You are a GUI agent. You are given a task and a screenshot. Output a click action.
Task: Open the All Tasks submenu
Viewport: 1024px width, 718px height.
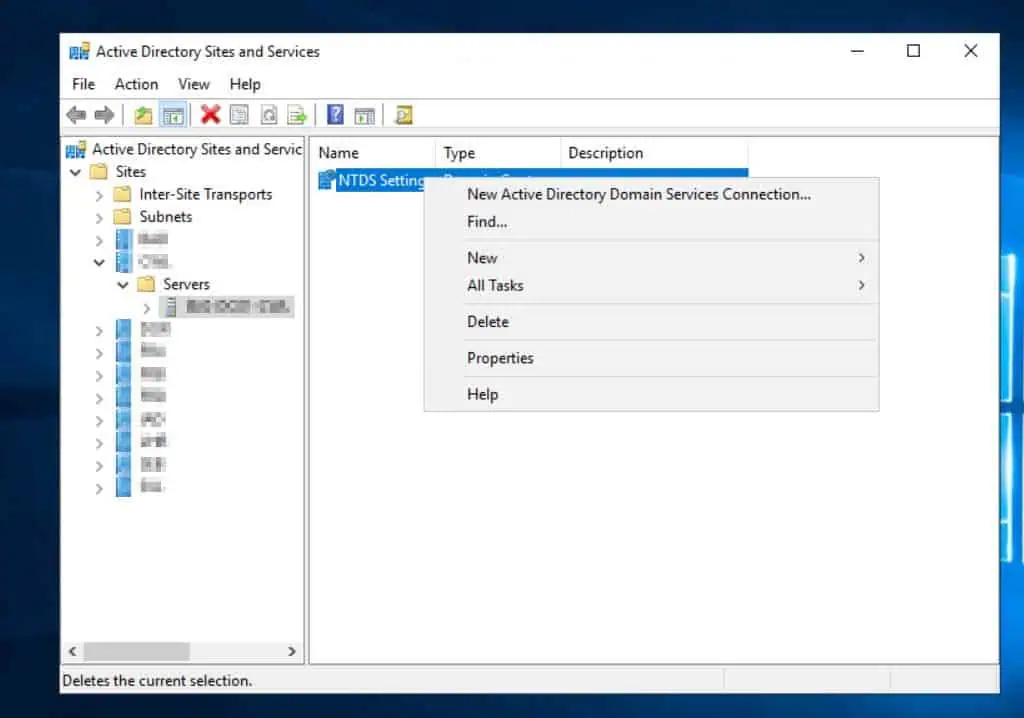coord(651,286)
